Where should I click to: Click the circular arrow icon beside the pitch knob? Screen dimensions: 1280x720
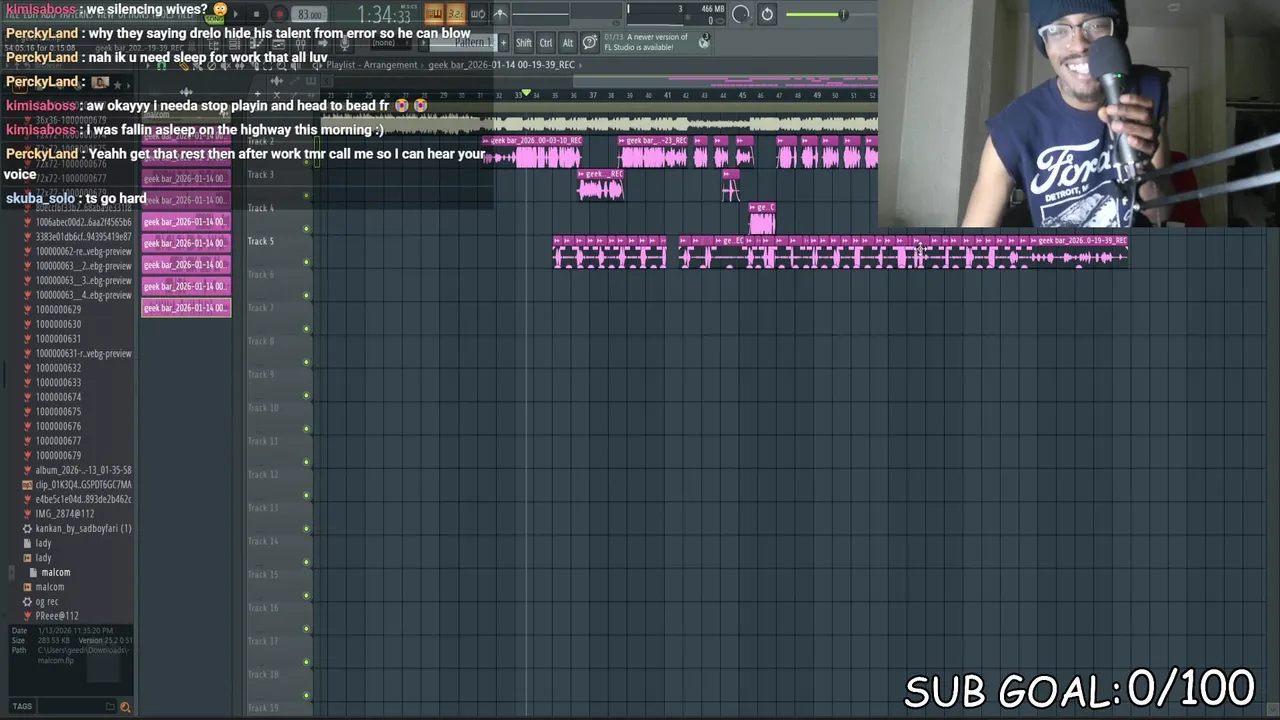click(767, 14)
